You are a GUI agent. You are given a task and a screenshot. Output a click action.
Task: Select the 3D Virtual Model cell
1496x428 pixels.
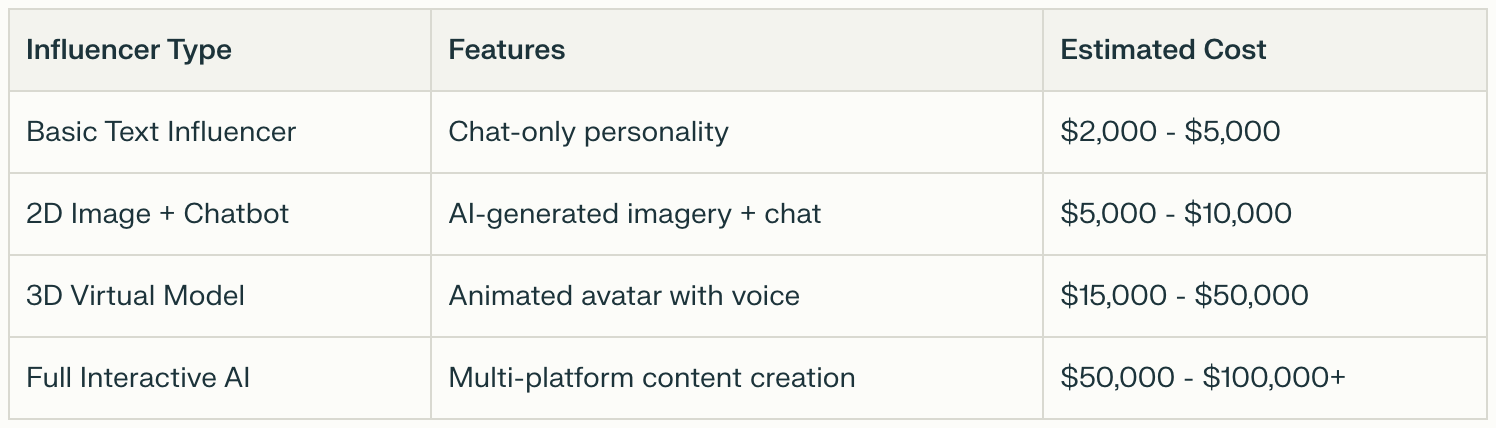[135, 296]
